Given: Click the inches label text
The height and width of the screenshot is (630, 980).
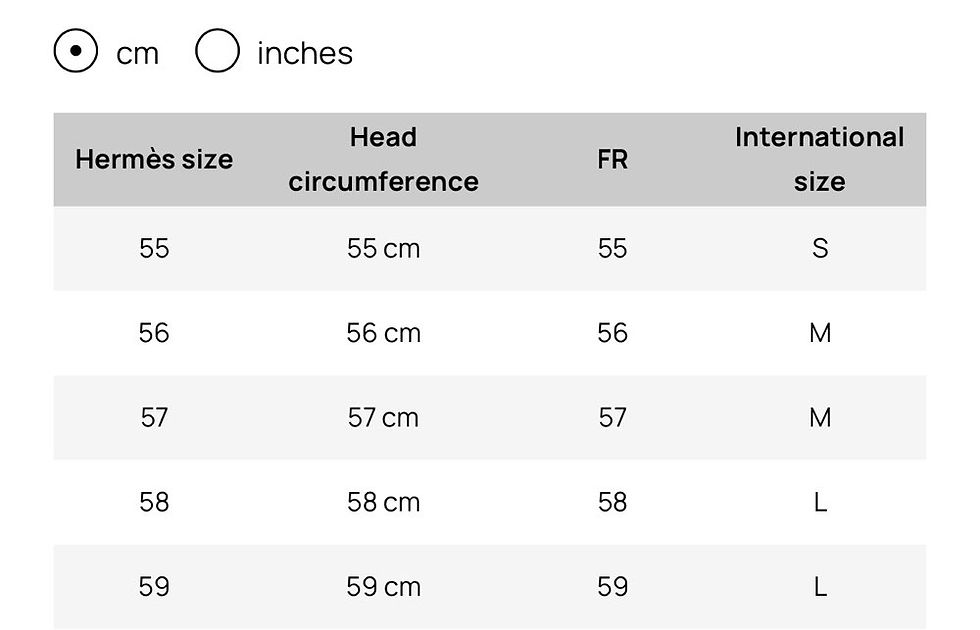Looking at the screenshot, I should [305, 53].
